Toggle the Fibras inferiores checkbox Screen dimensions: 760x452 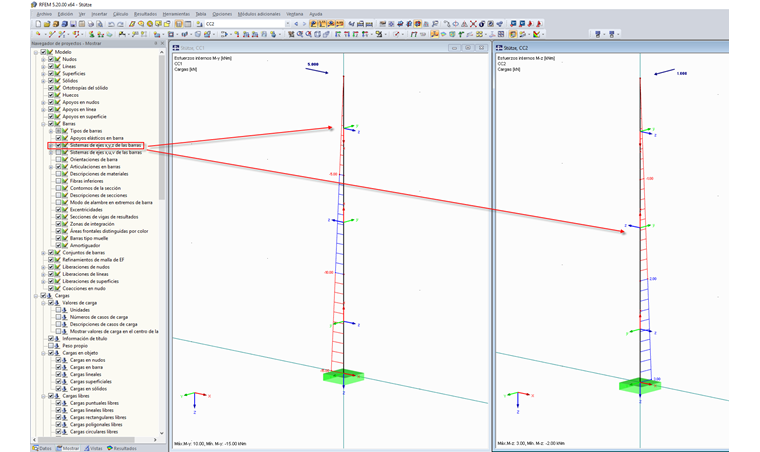click(58, 181)
